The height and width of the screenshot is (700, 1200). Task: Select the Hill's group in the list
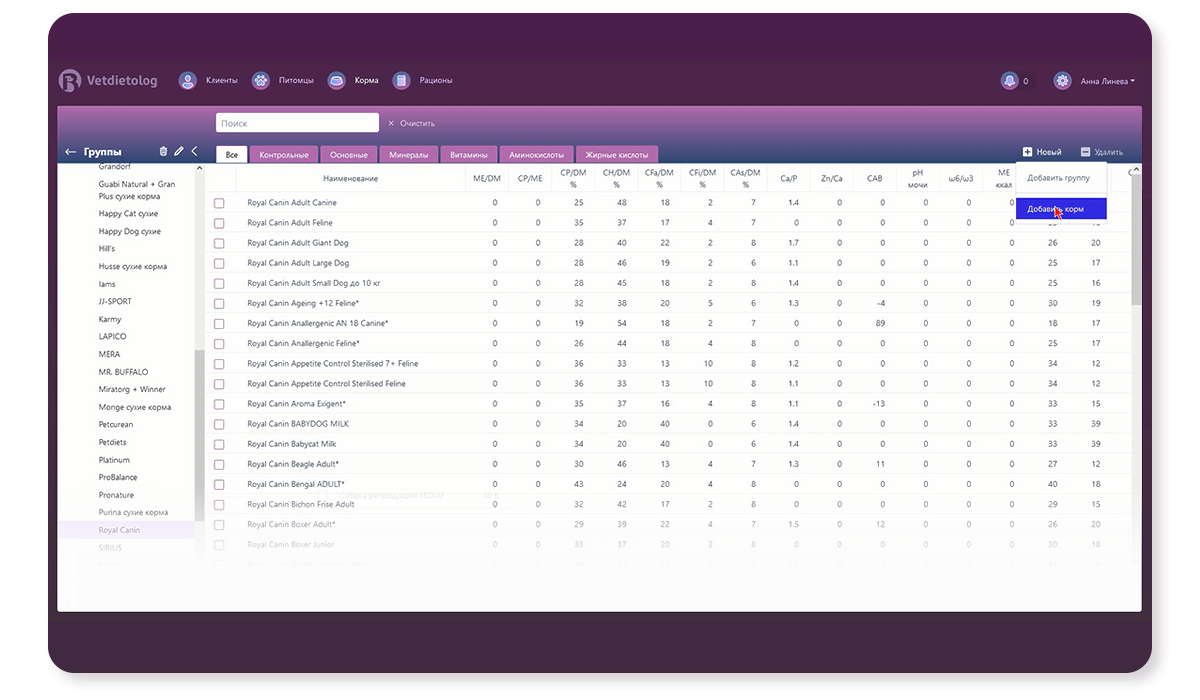107,249
